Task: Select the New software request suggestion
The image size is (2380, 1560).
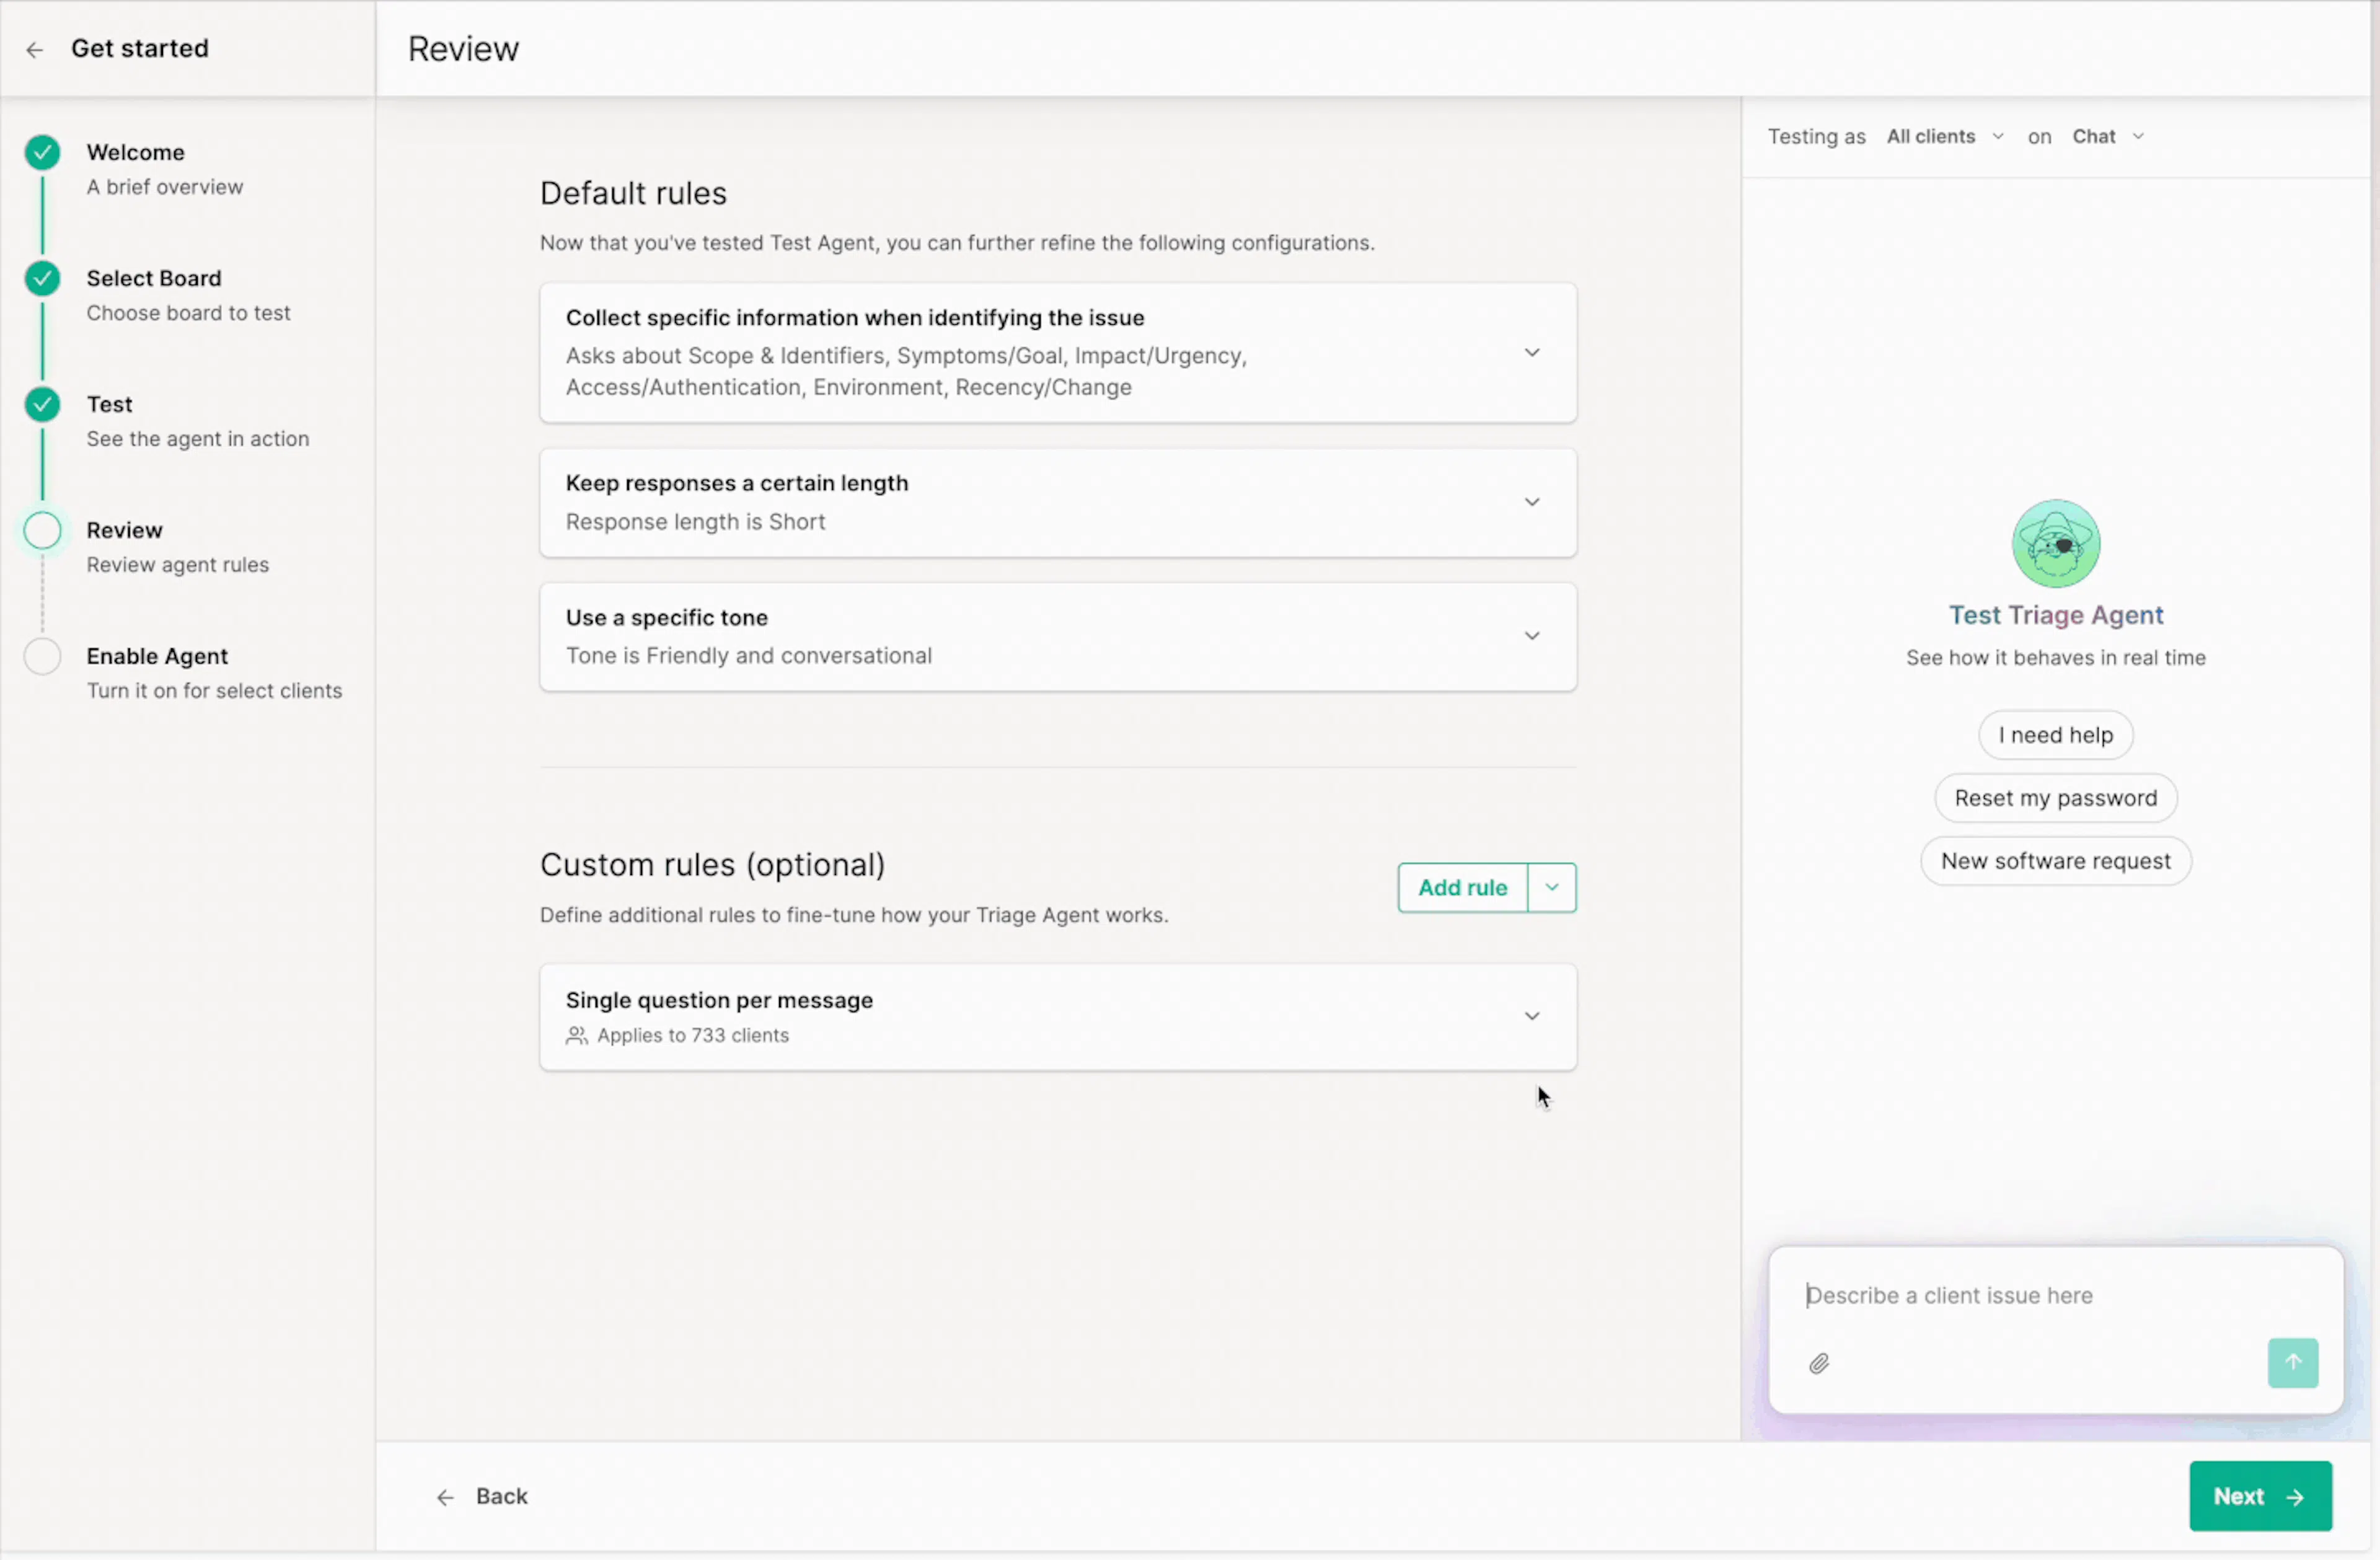Action: coord(2055,861)
